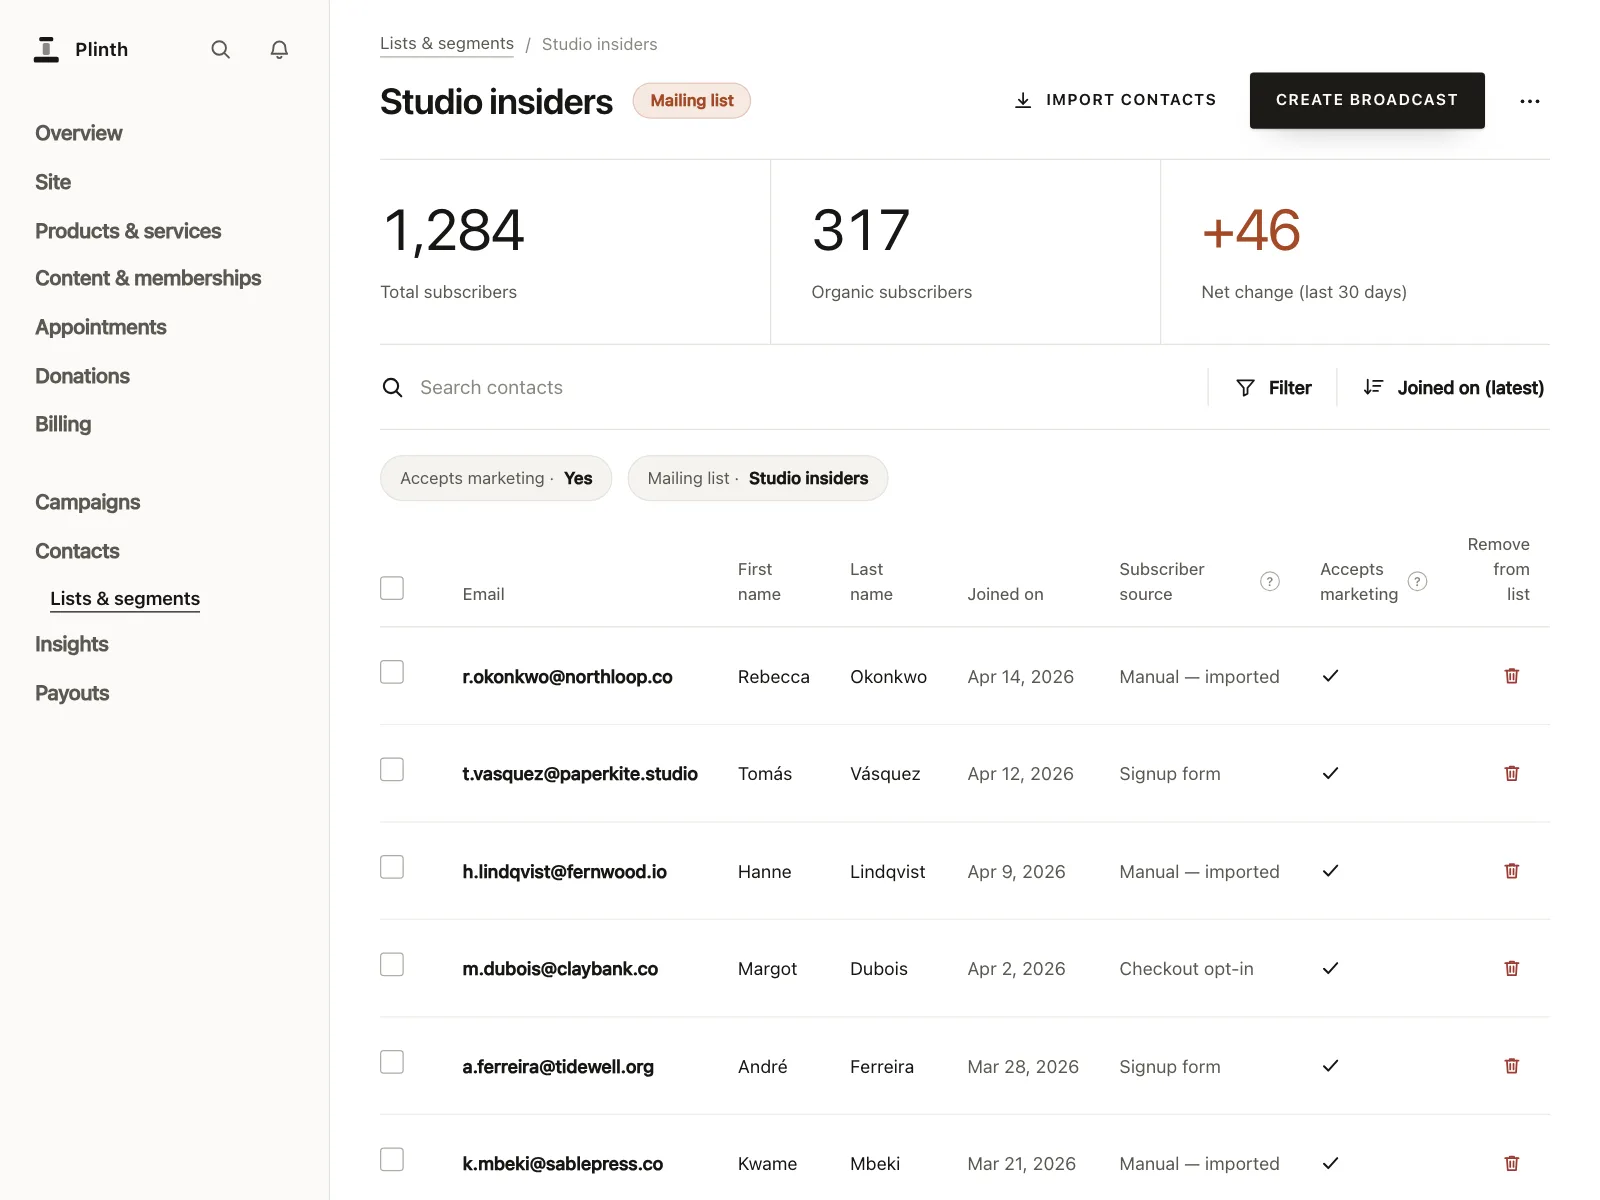The width and height of the screenshot is (1600, 1200).
Task: Edit the Accepts marketing Yes filter chip
Action: [496, 478]
